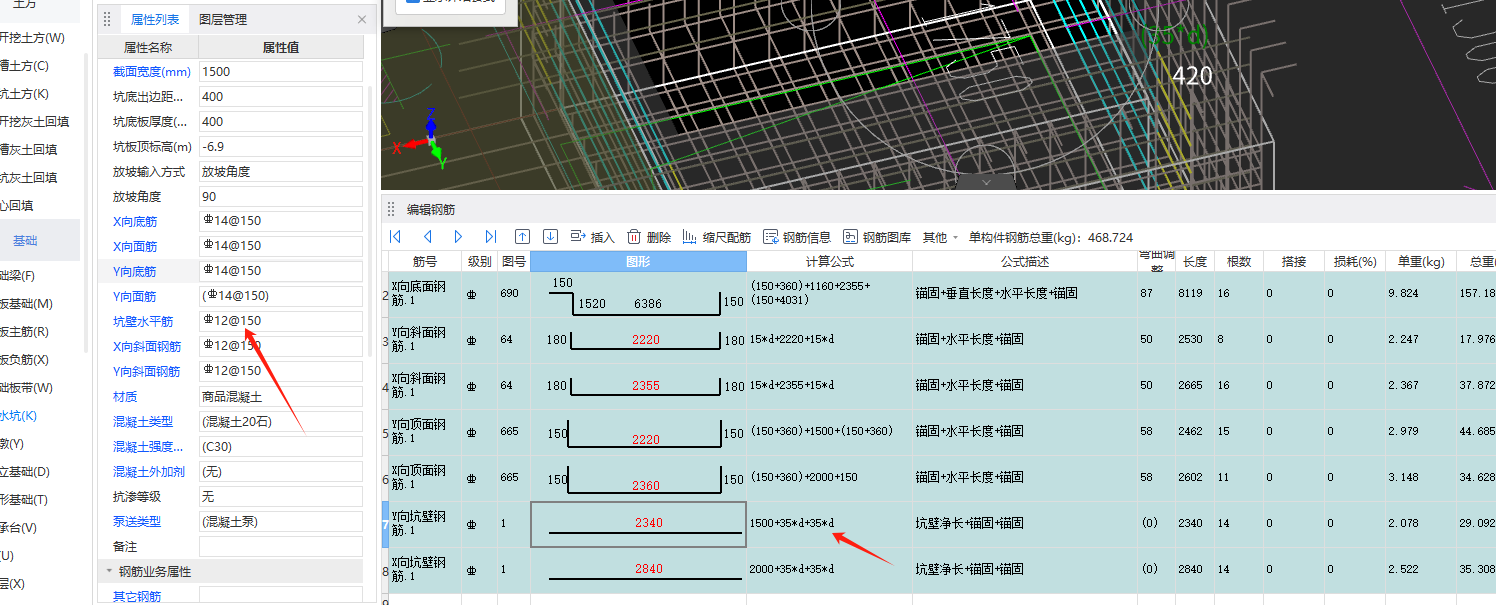Viewport: 1496px width, 605px height.
Task: Open 混凝土强度 value (C30)
Action: (x=281, y=446)
